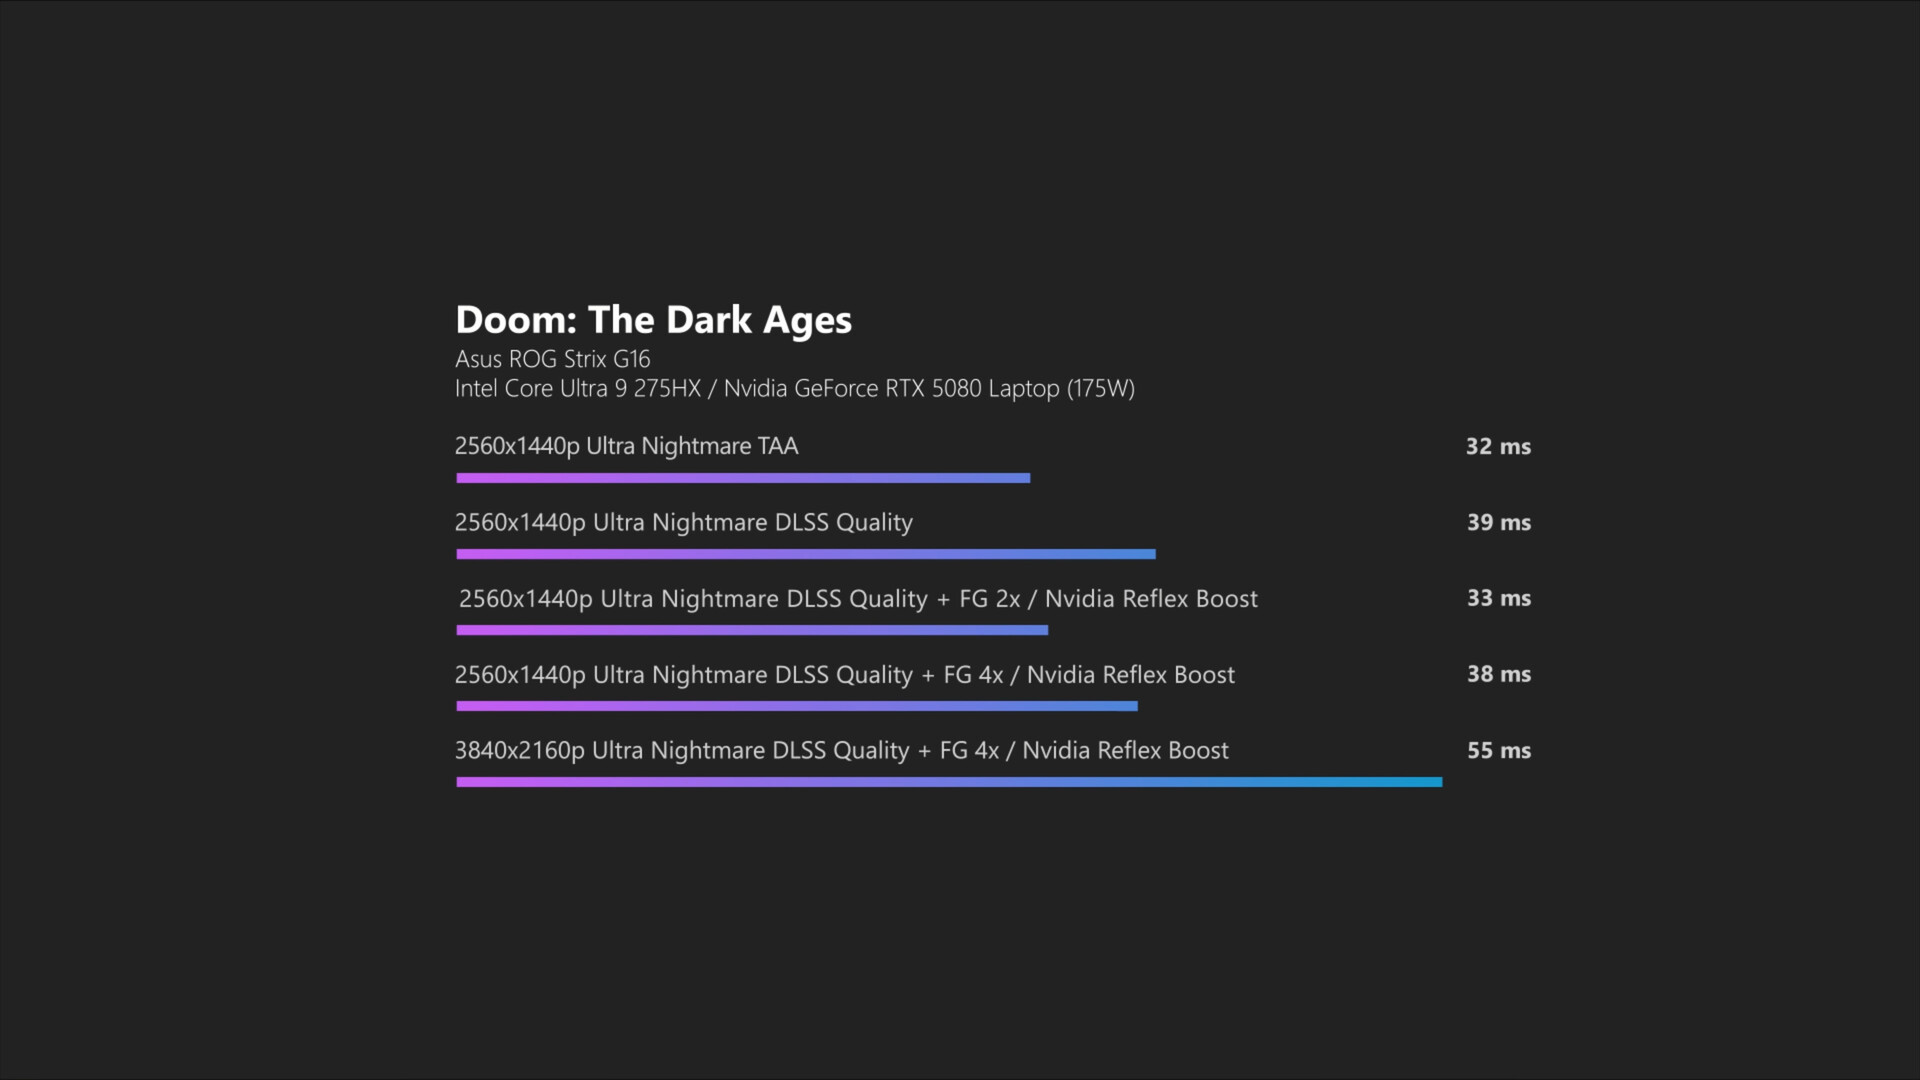This screenshot has height=1080, width=1920.
Task: Click the Nvidia GeForce RTX 5080 Laptop text
Action: (x=891, y=389)
